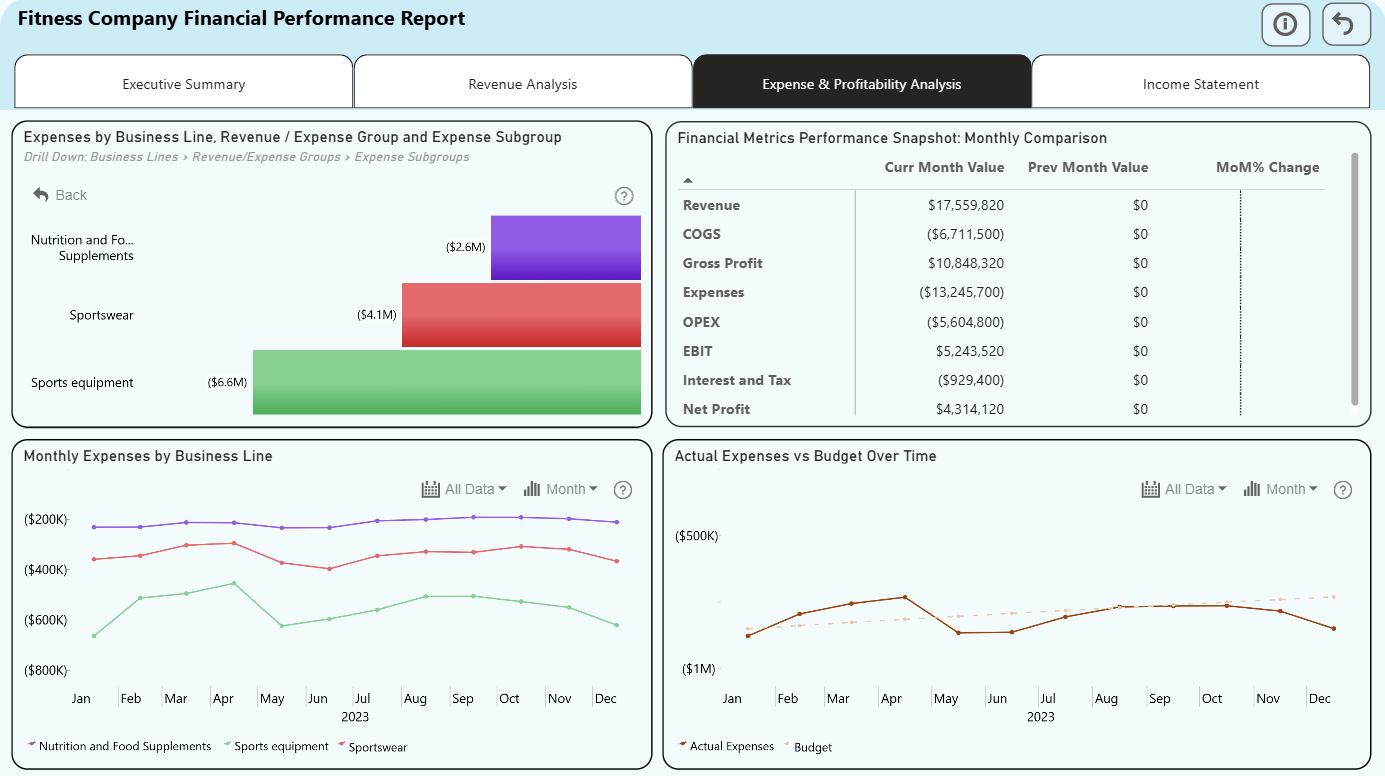Click the $5,243,520 EBIT value
This screenshot has height=776, width=1385.
[970, 351]
